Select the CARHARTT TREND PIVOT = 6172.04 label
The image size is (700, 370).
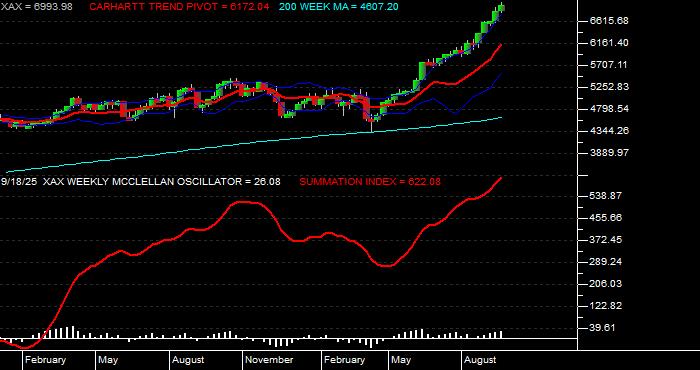click(179, 7)
